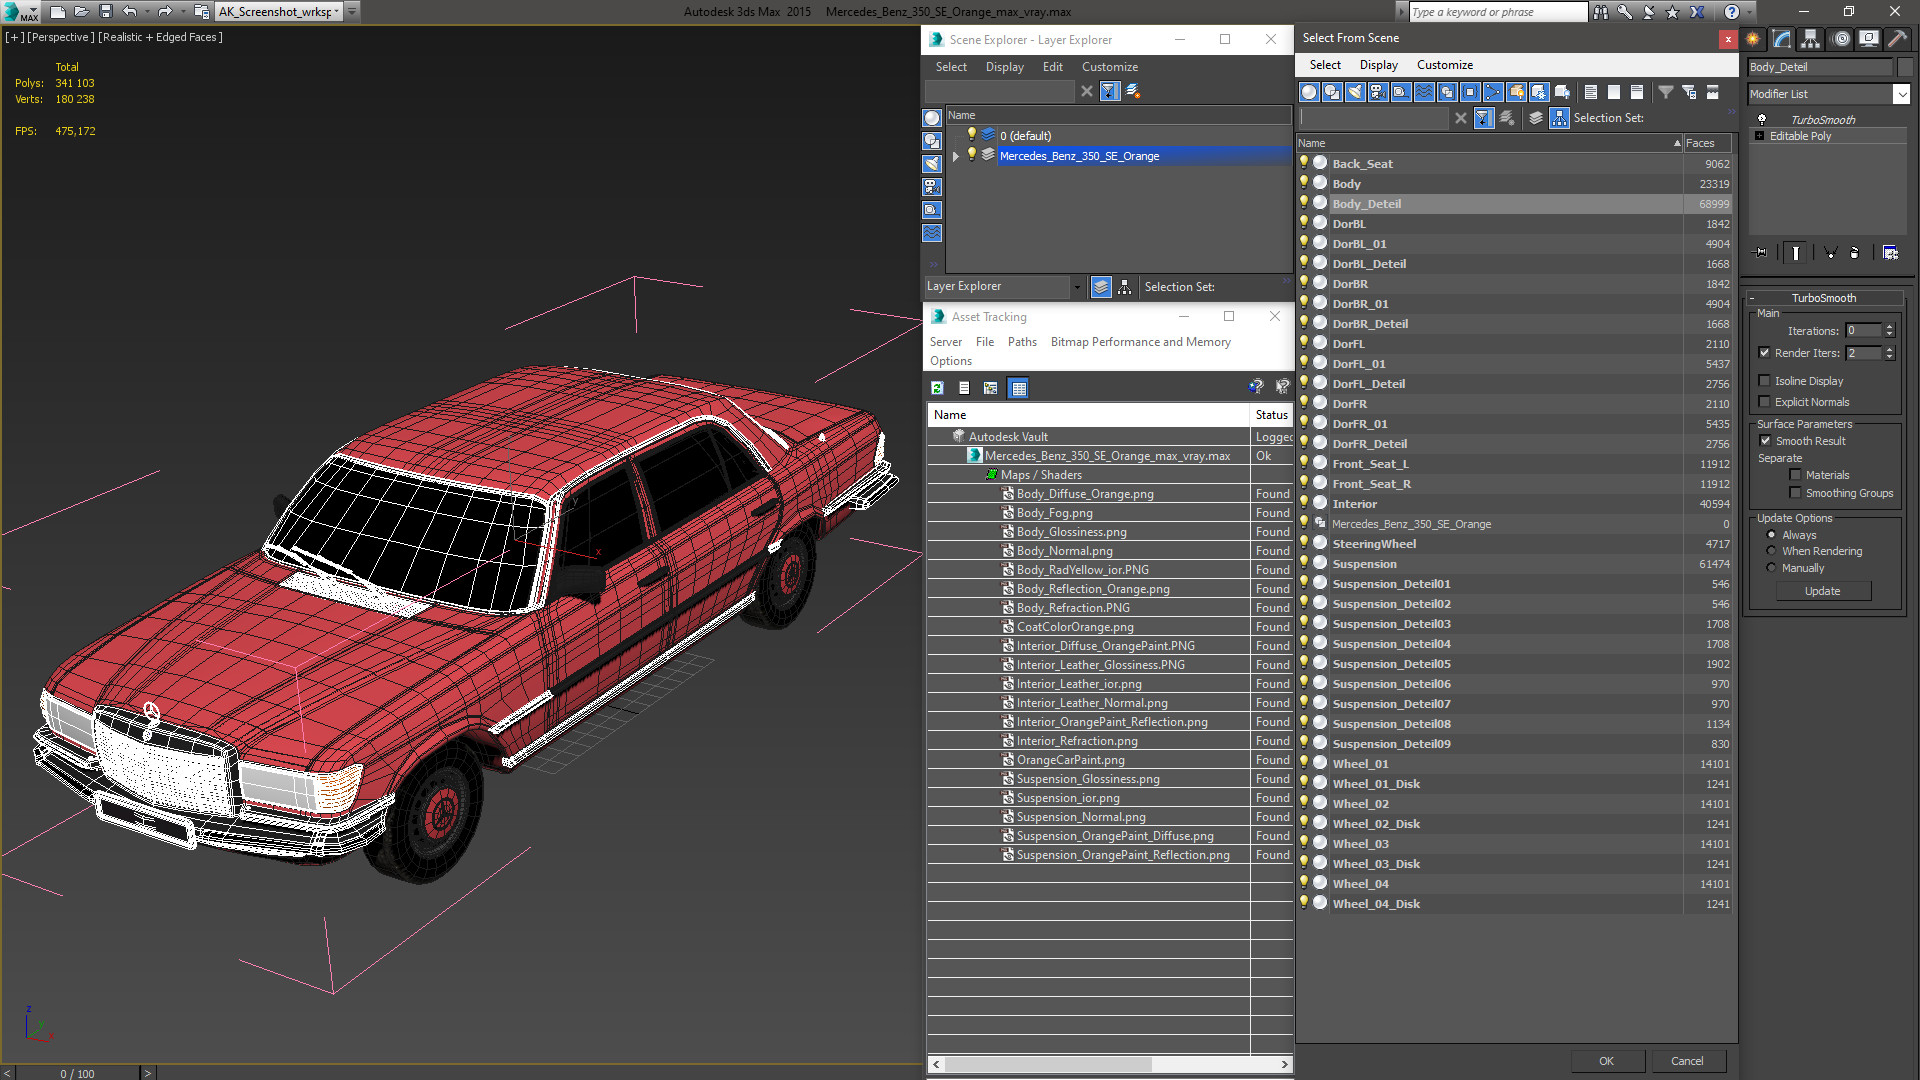Toggle Display Shapes filter in Select From Scene
The height and width of the screenshot is (1080, 1920).
(1332, 92)
